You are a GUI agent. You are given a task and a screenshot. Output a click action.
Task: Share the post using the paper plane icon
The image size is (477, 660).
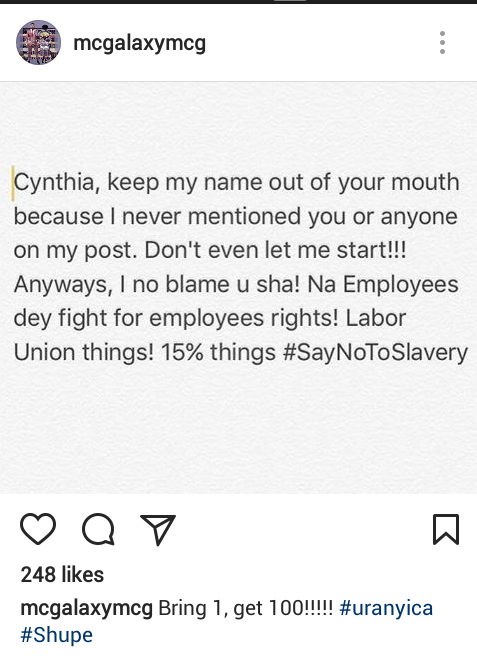158,530
